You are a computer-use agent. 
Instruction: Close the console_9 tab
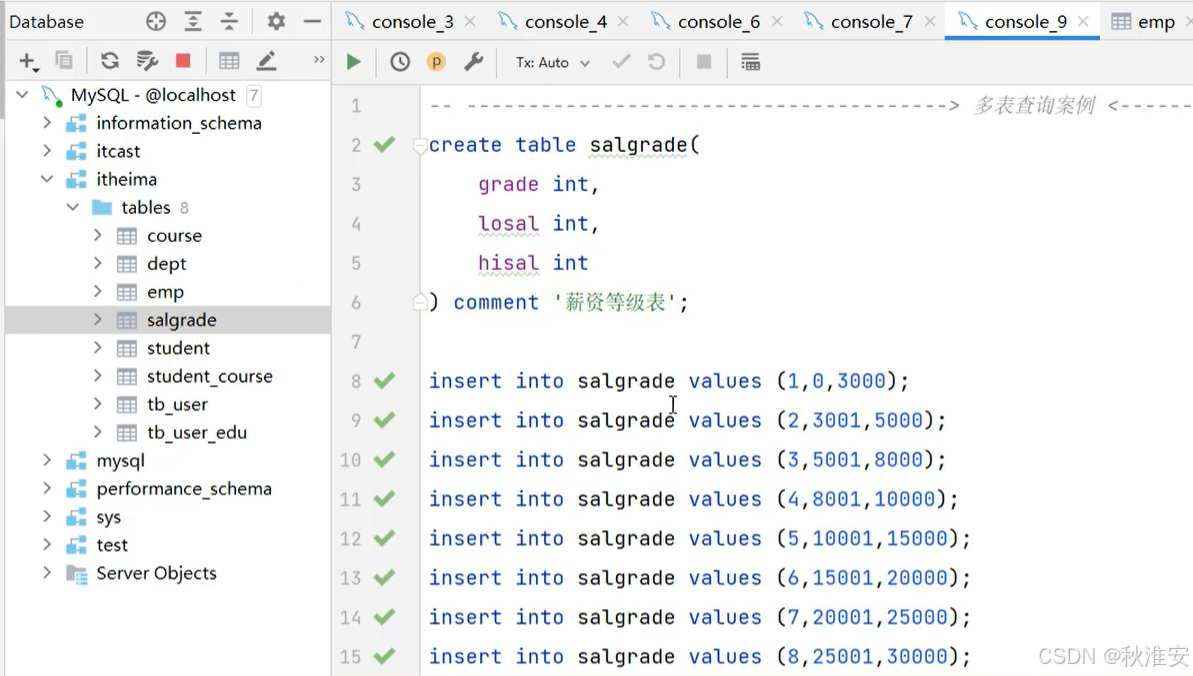1083,21
